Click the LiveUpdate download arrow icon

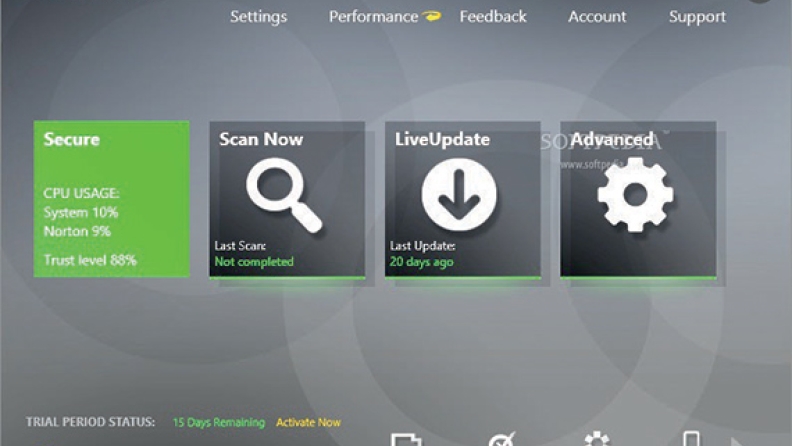coord(459,194)
